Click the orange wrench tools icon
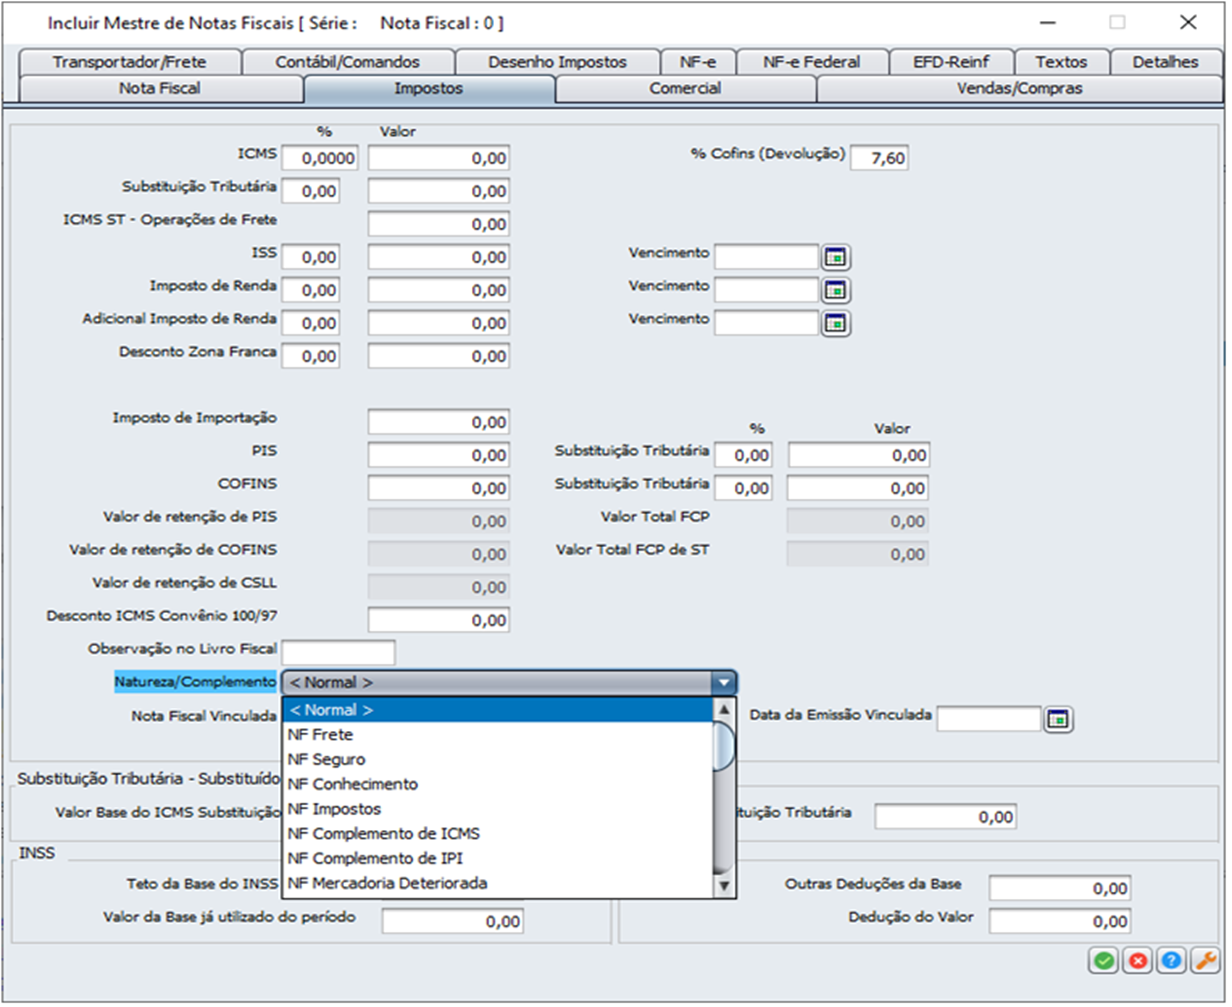 coord(1205,960)
